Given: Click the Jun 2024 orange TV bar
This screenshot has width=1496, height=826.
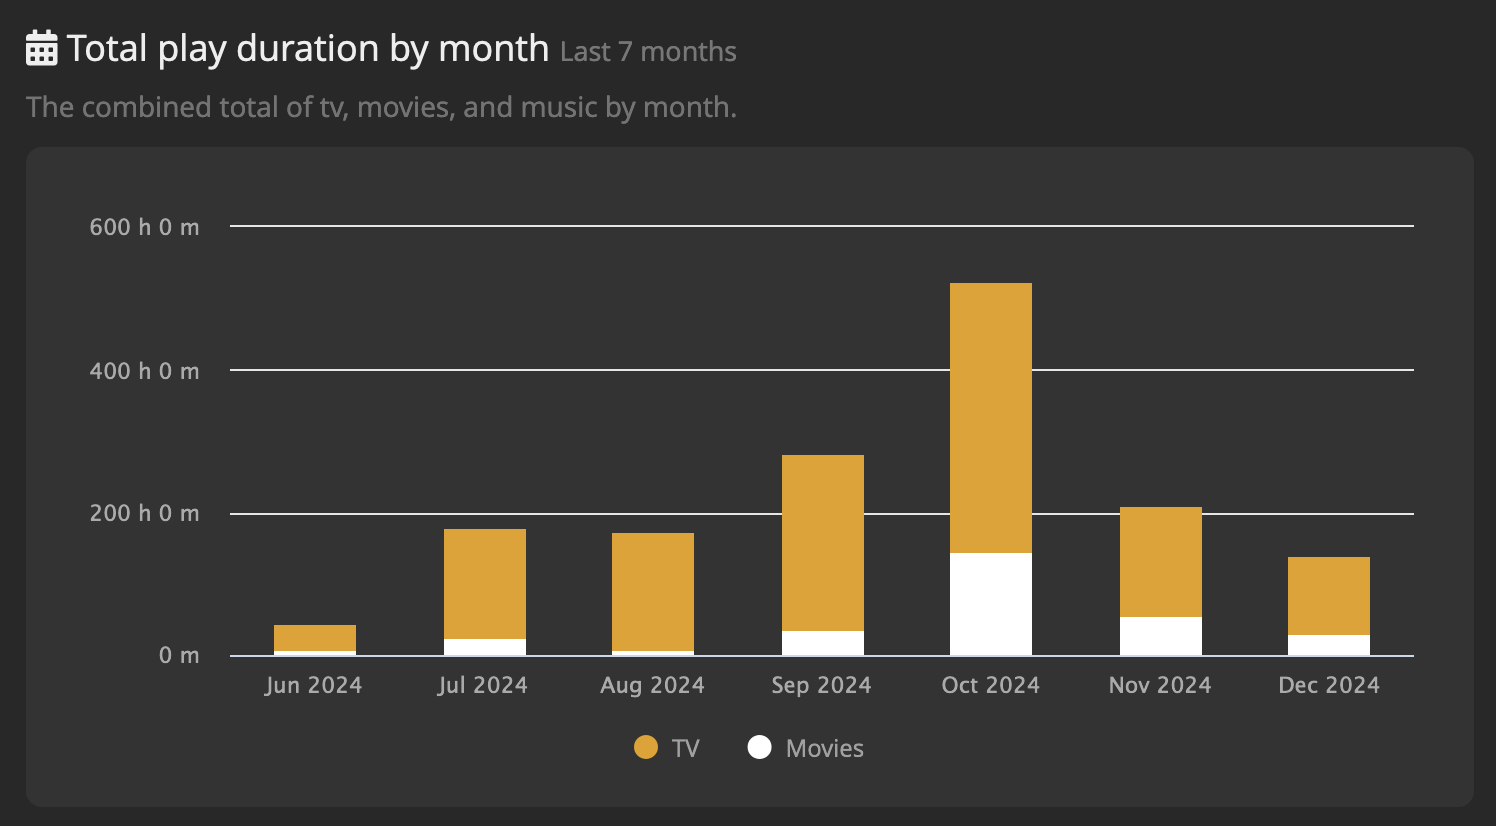Looking at the screenshot, I should (314, 638).
